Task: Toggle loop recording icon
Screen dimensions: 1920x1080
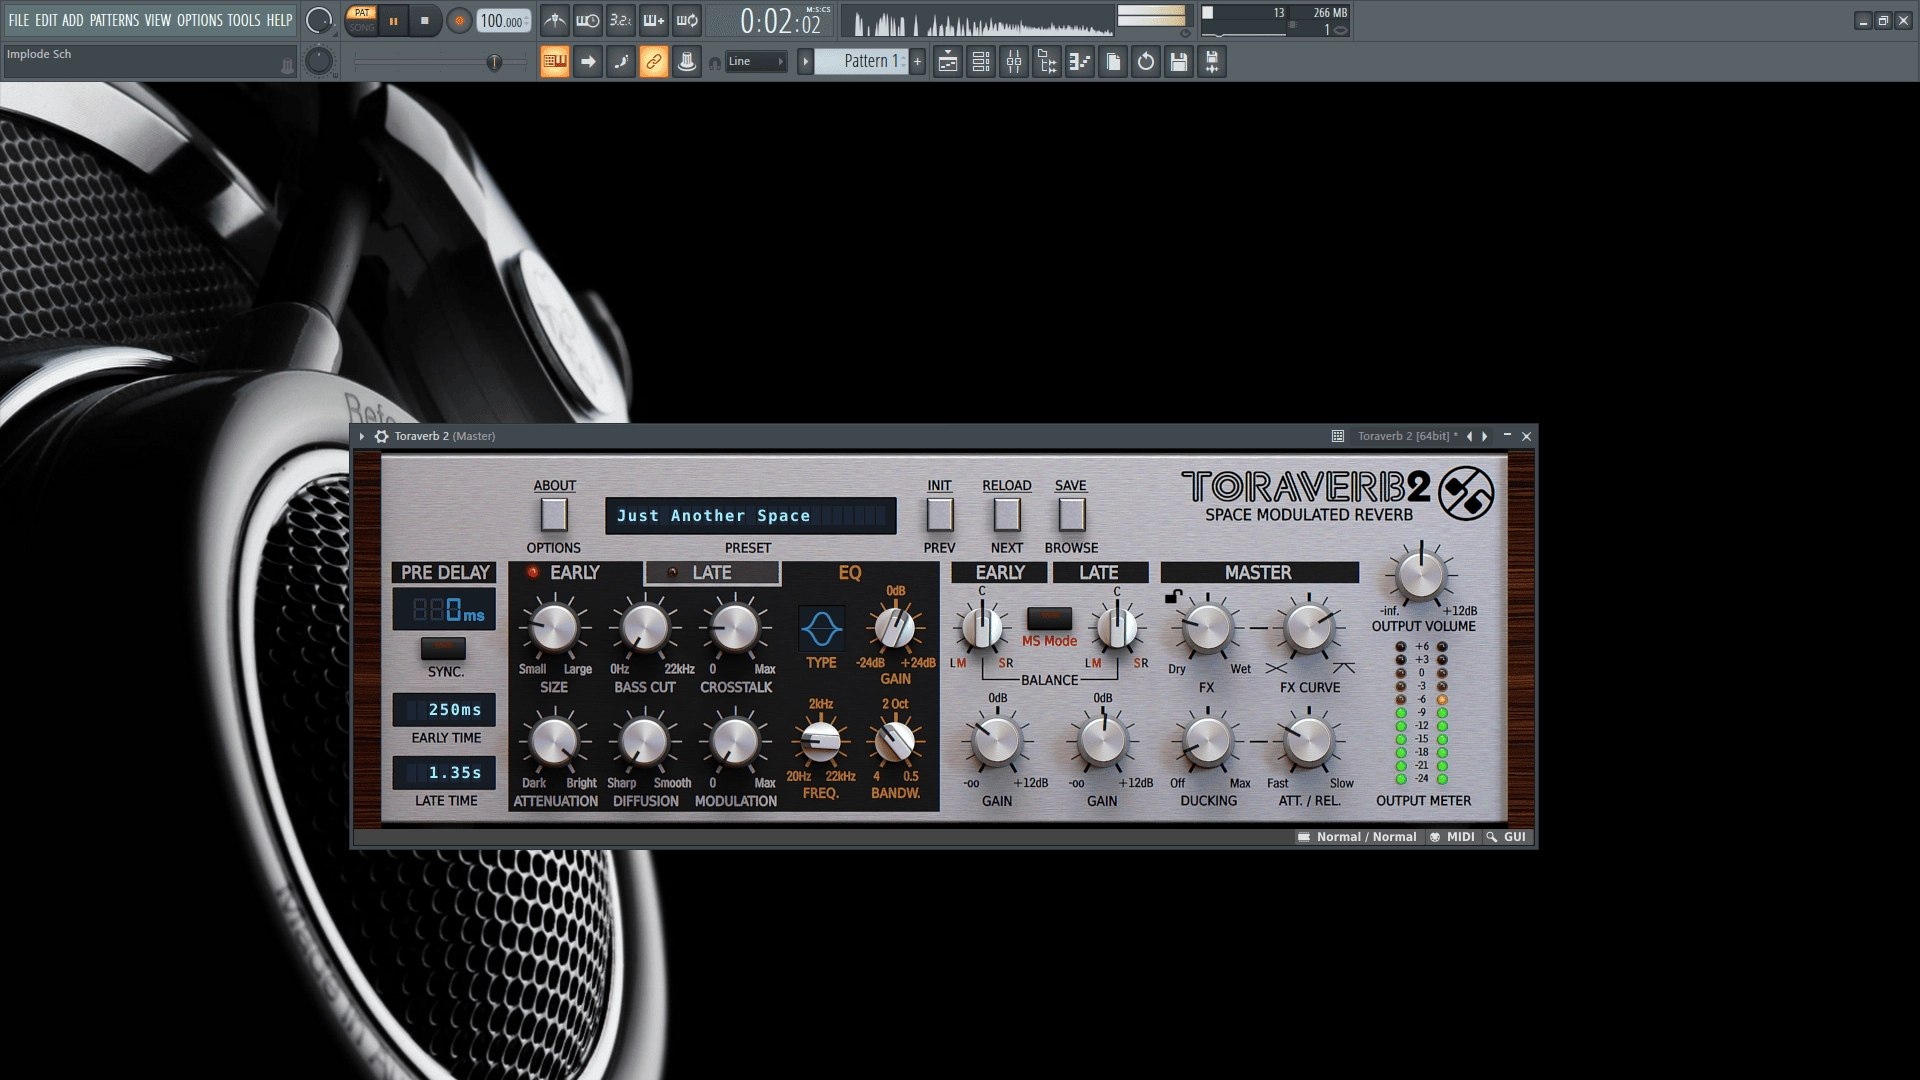Action: pos(687,20)
